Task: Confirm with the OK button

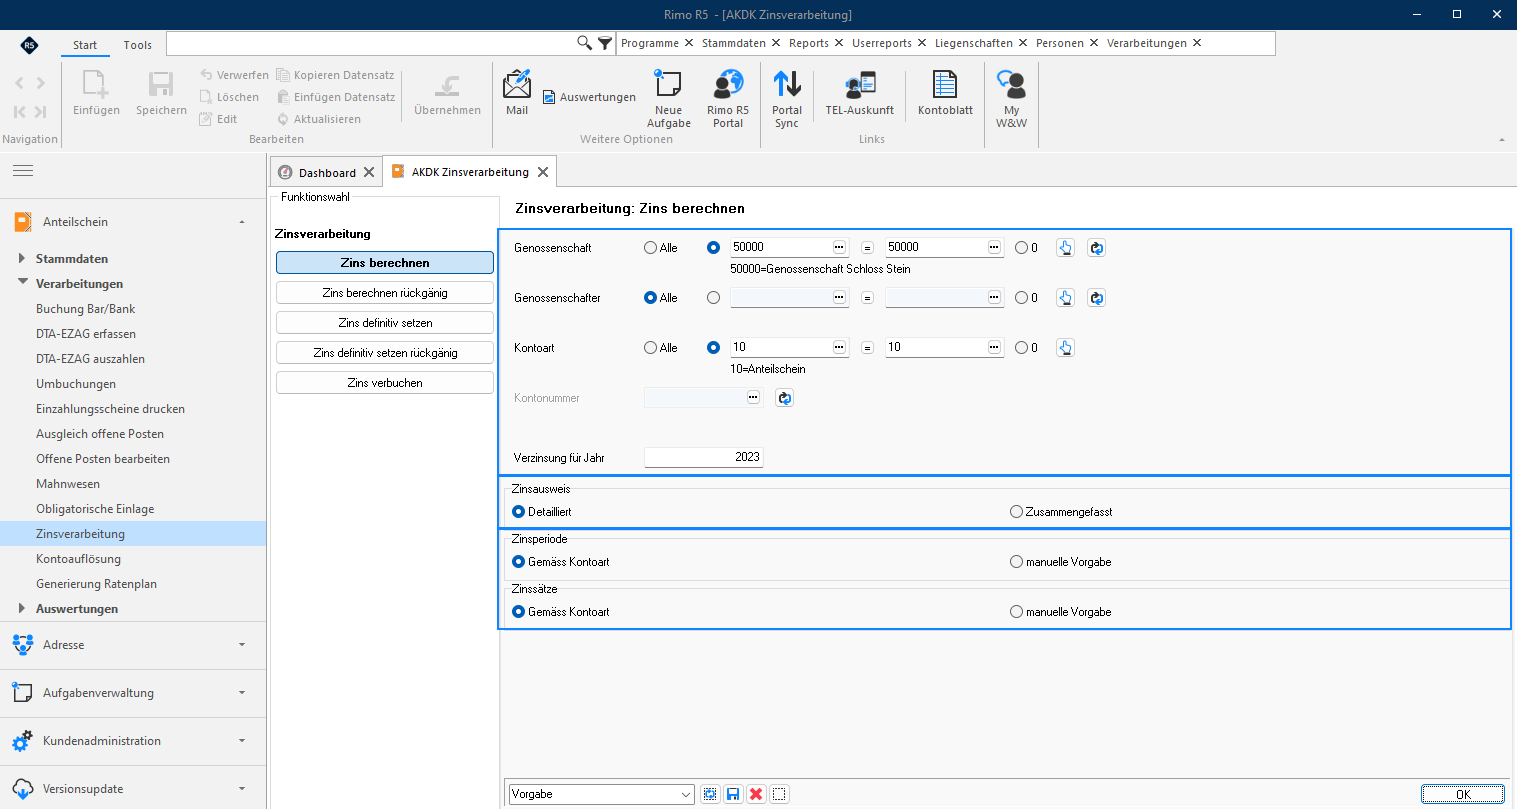Action: [x=1463, y=794]
